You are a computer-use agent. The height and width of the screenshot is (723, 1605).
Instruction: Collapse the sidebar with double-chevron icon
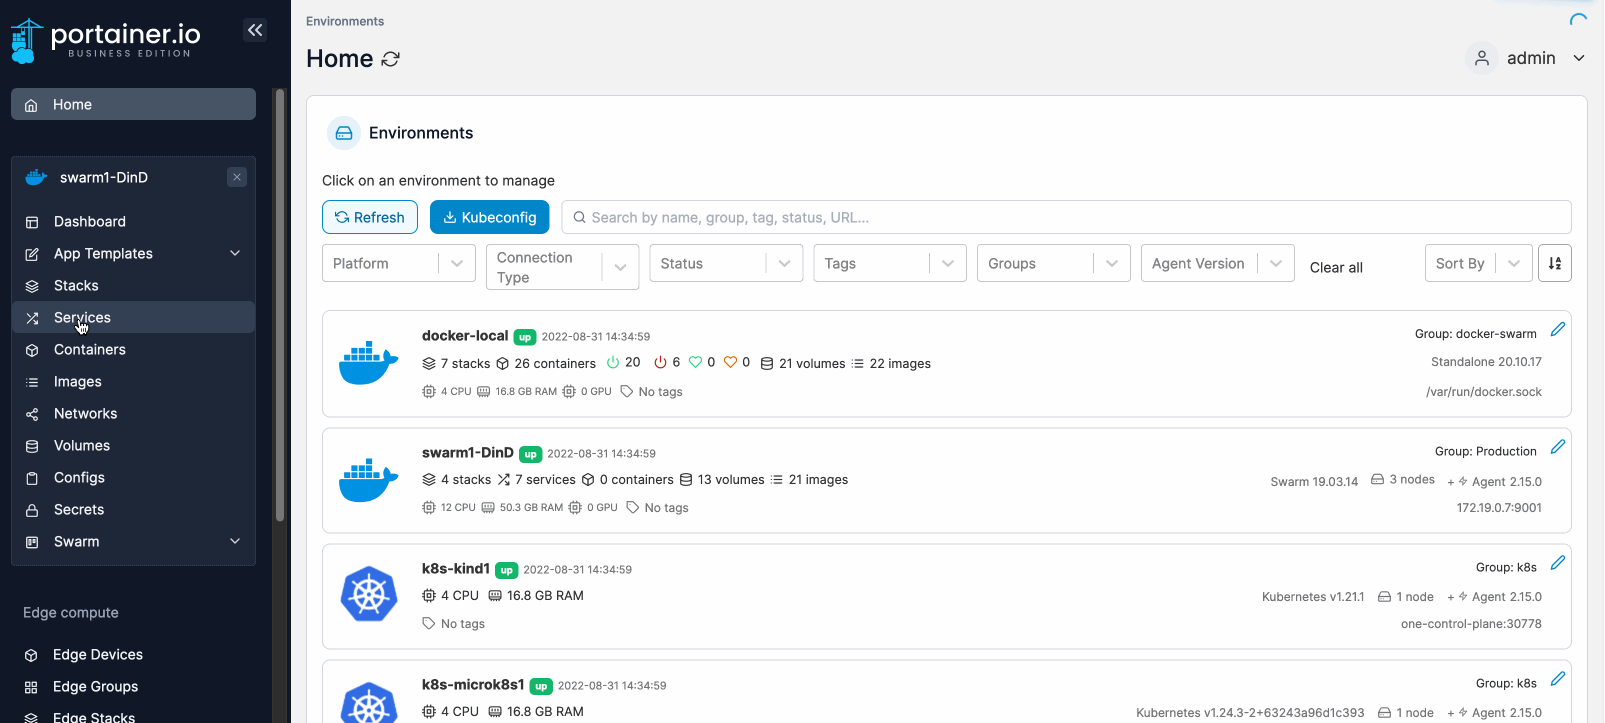click(x=255, y=30)
